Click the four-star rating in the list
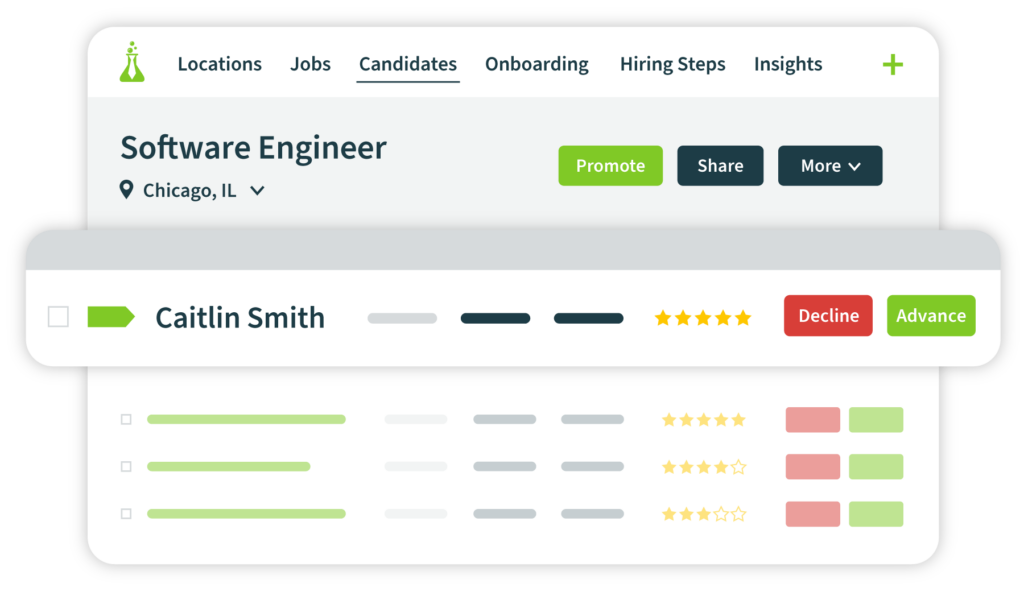 tap(703, 467)
